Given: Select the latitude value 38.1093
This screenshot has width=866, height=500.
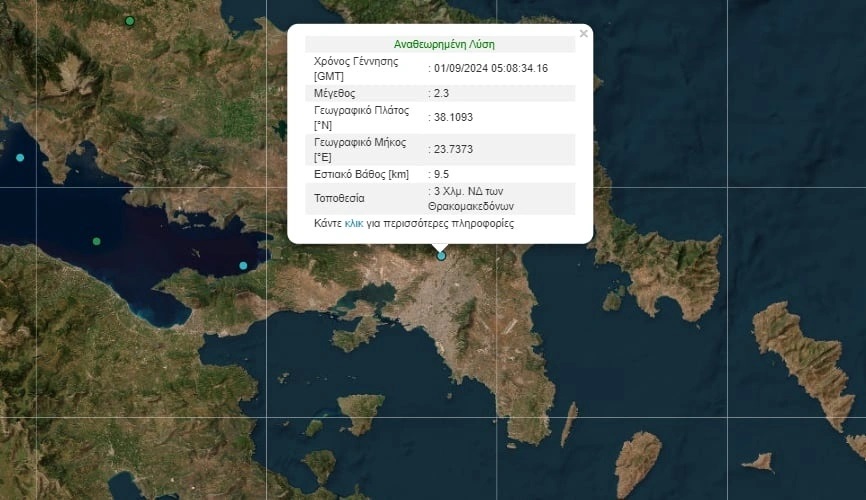Looking at the screenshot, I should tap(453, 118).
